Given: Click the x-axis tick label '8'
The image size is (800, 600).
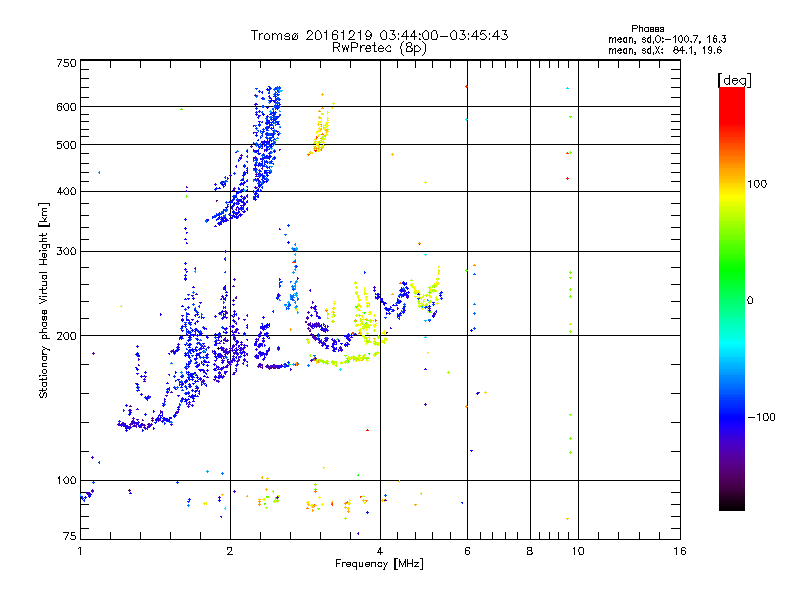Looking at the screenshot, I should click(x=530, y=551).
